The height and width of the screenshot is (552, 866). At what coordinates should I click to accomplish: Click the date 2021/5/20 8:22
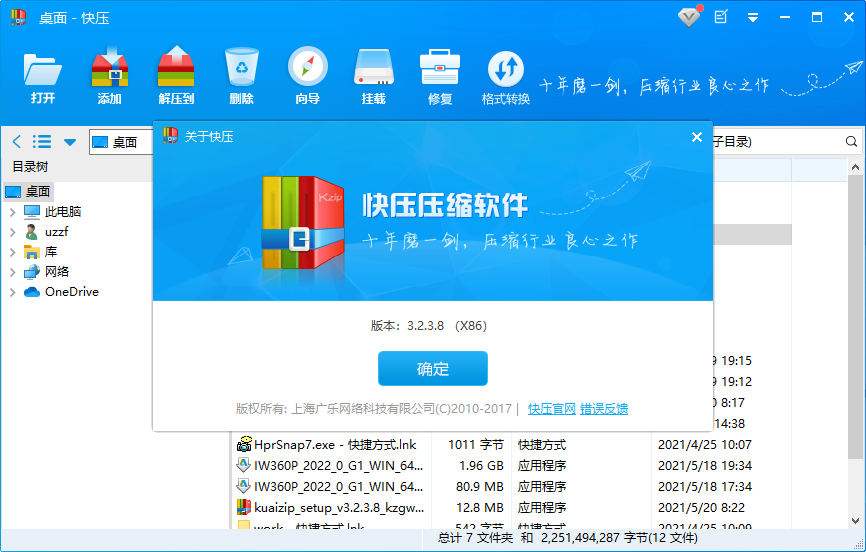coord(701,508)
